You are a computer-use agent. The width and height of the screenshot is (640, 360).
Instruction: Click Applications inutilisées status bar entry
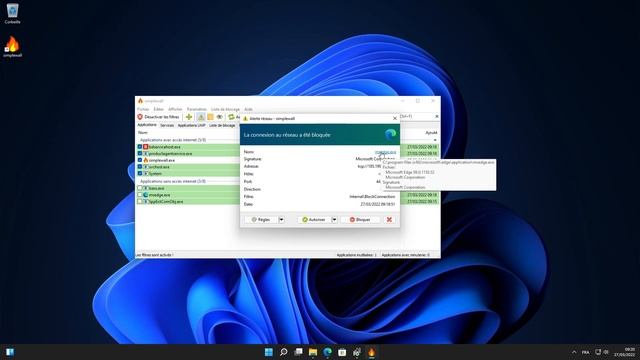coord(356,255)
